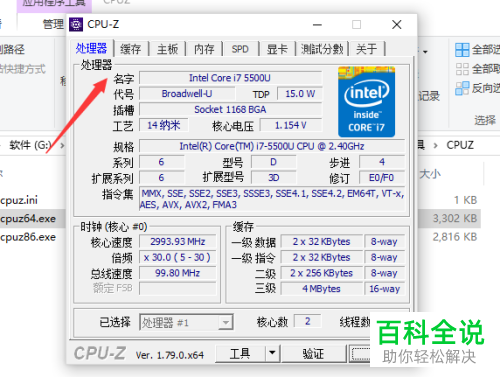Screen dimensions: 500x377
Task: Click the TDP value 15.0 W
Action: [x=300, y=94]
